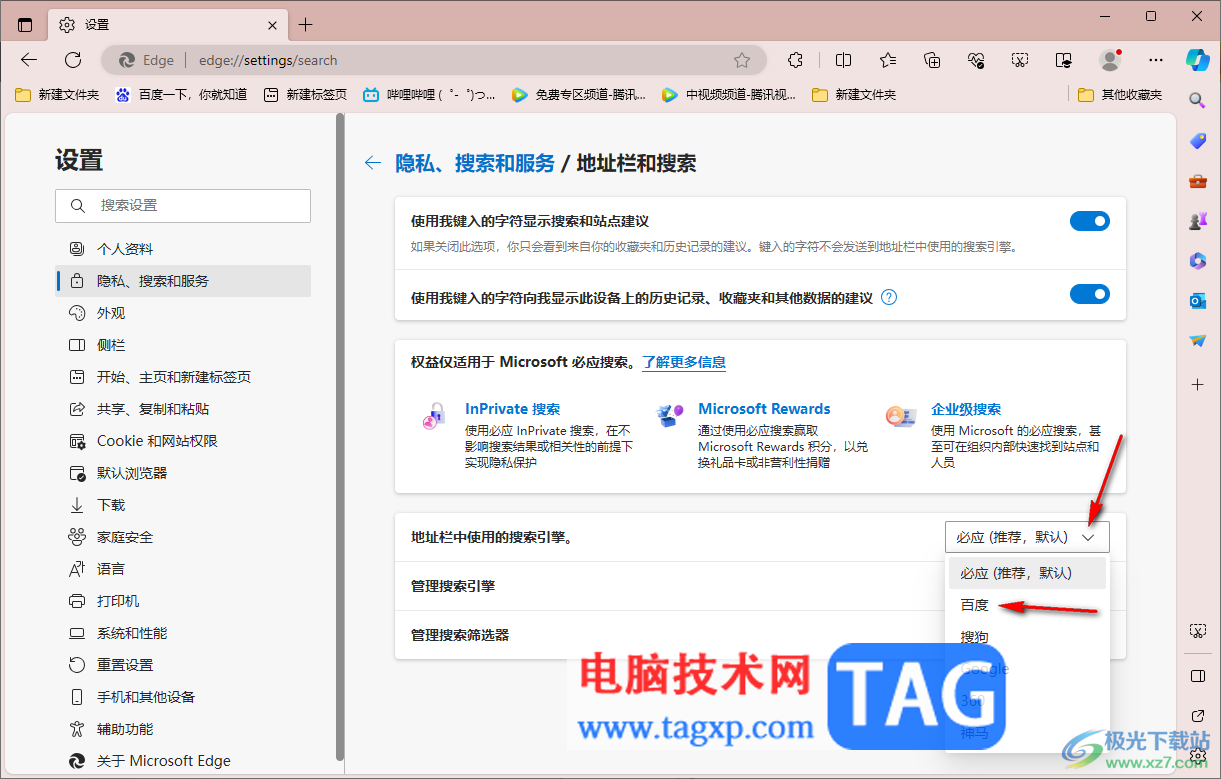This screenshot has height=779, width=1221.
Task: Open 重置设置 section
Action: (183, 665)
